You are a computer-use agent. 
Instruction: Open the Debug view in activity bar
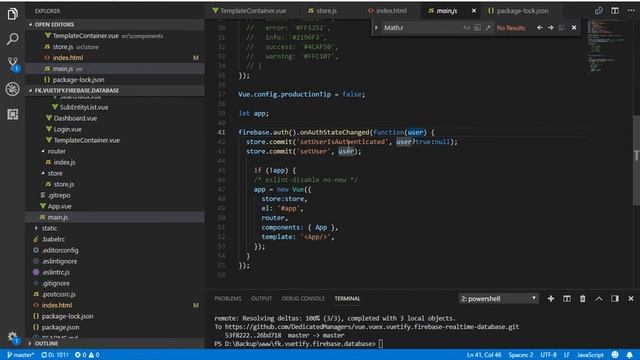tap(13, 89)
